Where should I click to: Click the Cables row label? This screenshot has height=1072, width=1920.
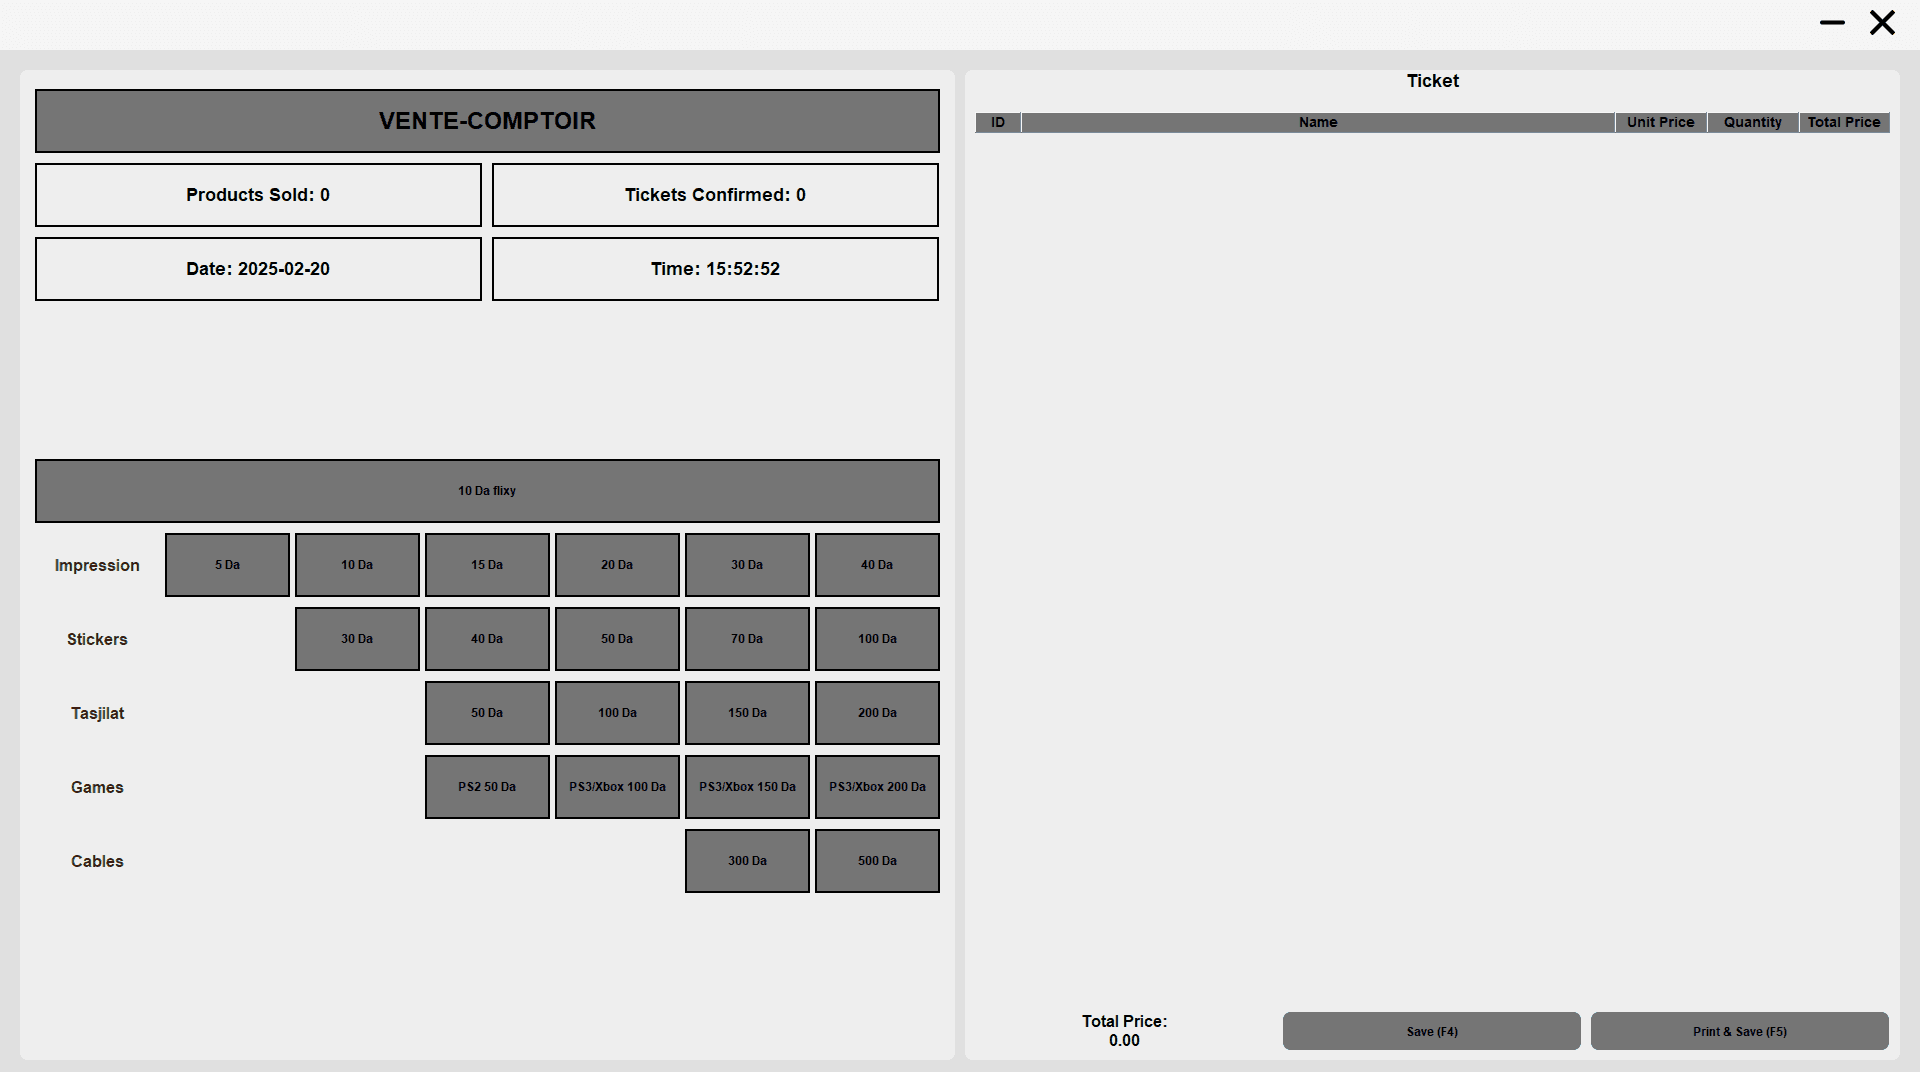(97, 862)
